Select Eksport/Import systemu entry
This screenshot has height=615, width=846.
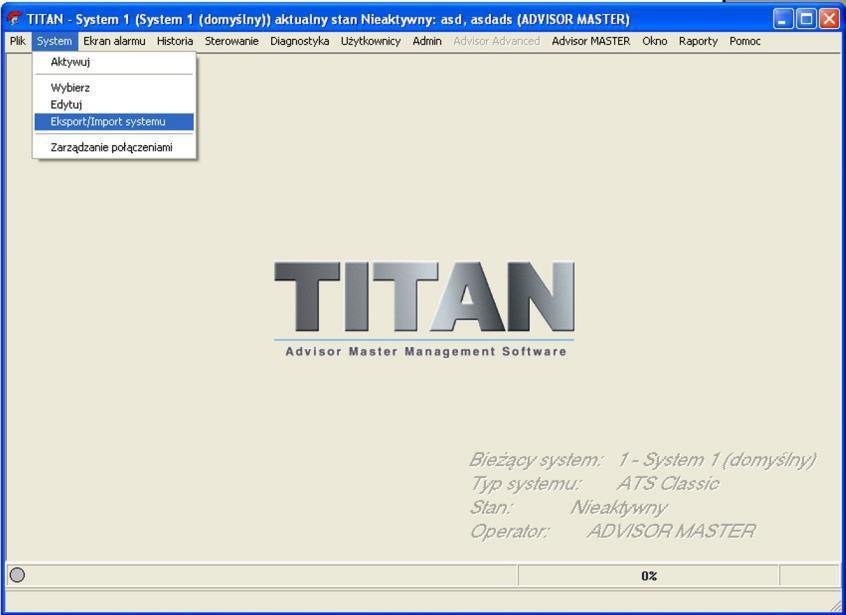pyautogui.click(x=114, y=121)
